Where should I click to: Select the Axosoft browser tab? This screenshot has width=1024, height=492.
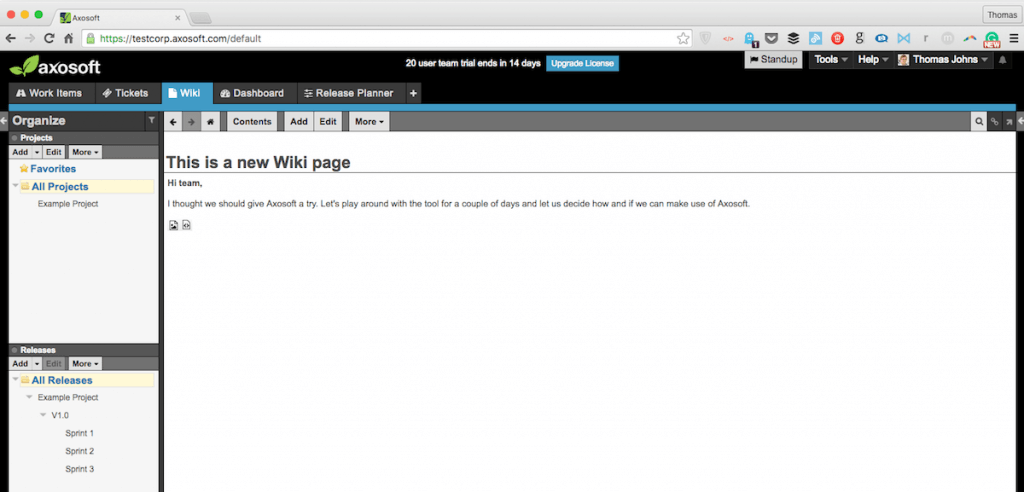tap(120, 18)
